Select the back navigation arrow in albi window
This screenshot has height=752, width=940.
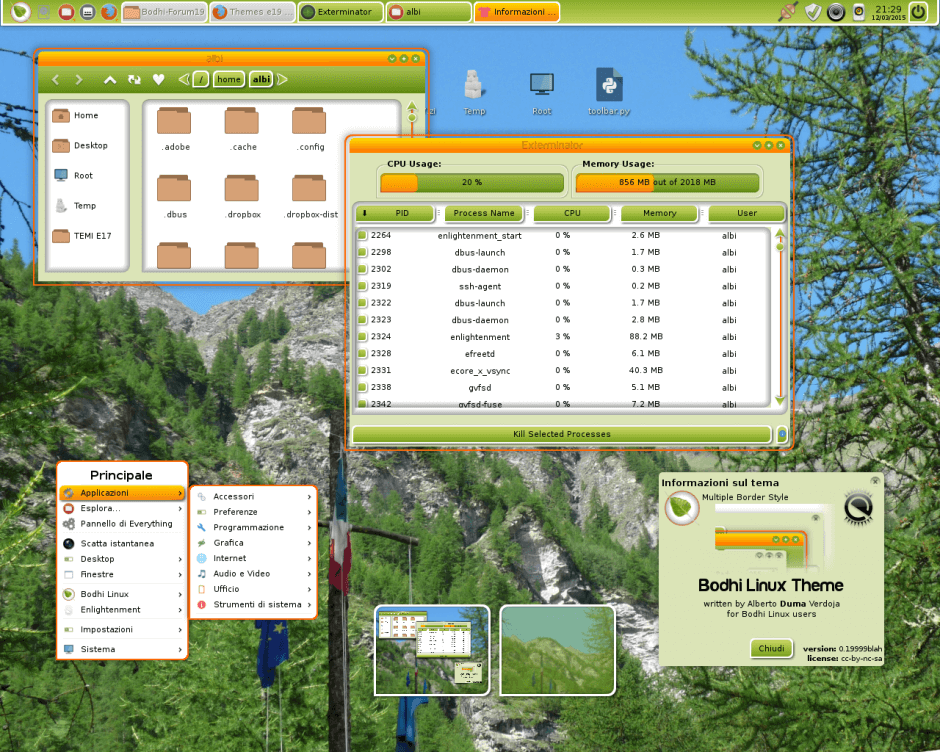56,80
